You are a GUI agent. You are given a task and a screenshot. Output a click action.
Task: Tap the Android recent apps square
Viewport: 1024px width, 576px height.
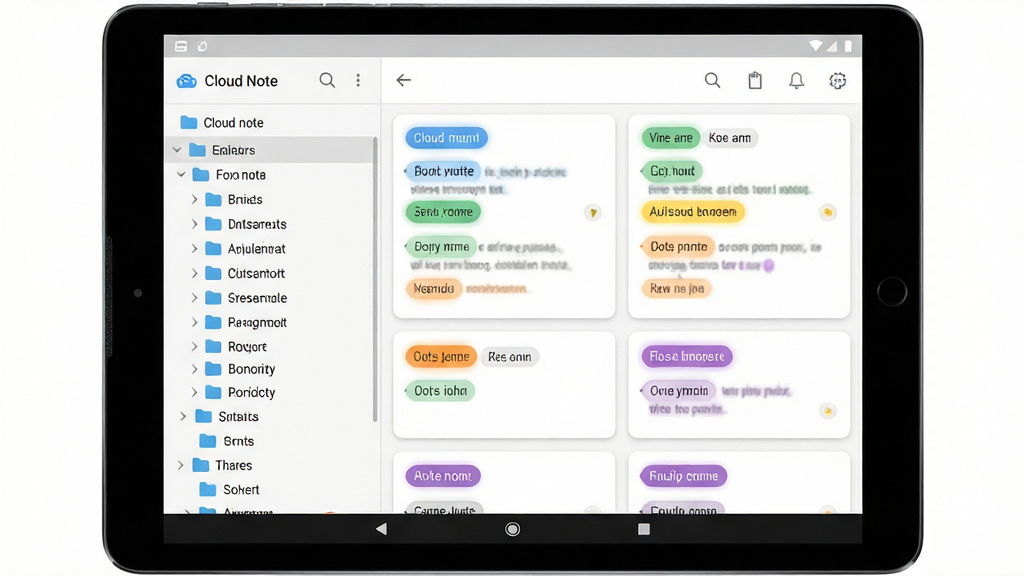click(x=644, y=529)
